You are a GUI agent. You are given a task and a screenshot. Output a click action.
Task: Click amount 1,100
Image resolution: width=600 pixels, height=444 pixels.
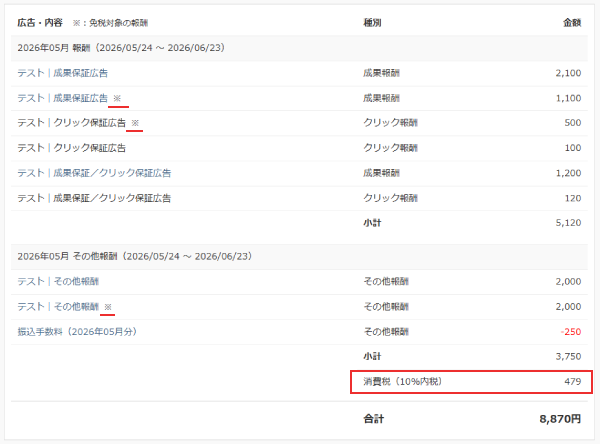pos(569,98)
